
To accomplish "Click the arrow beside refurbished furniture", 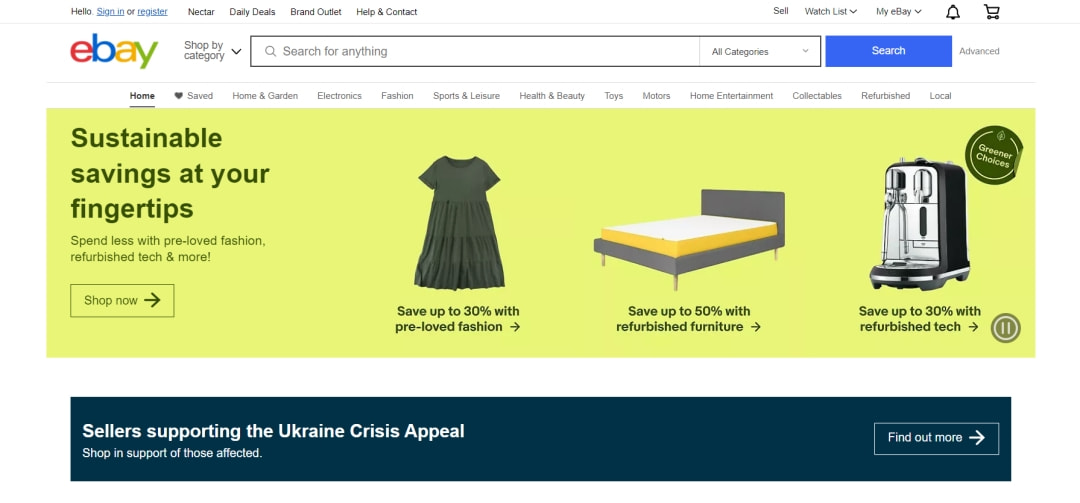I will click(756, 327).
